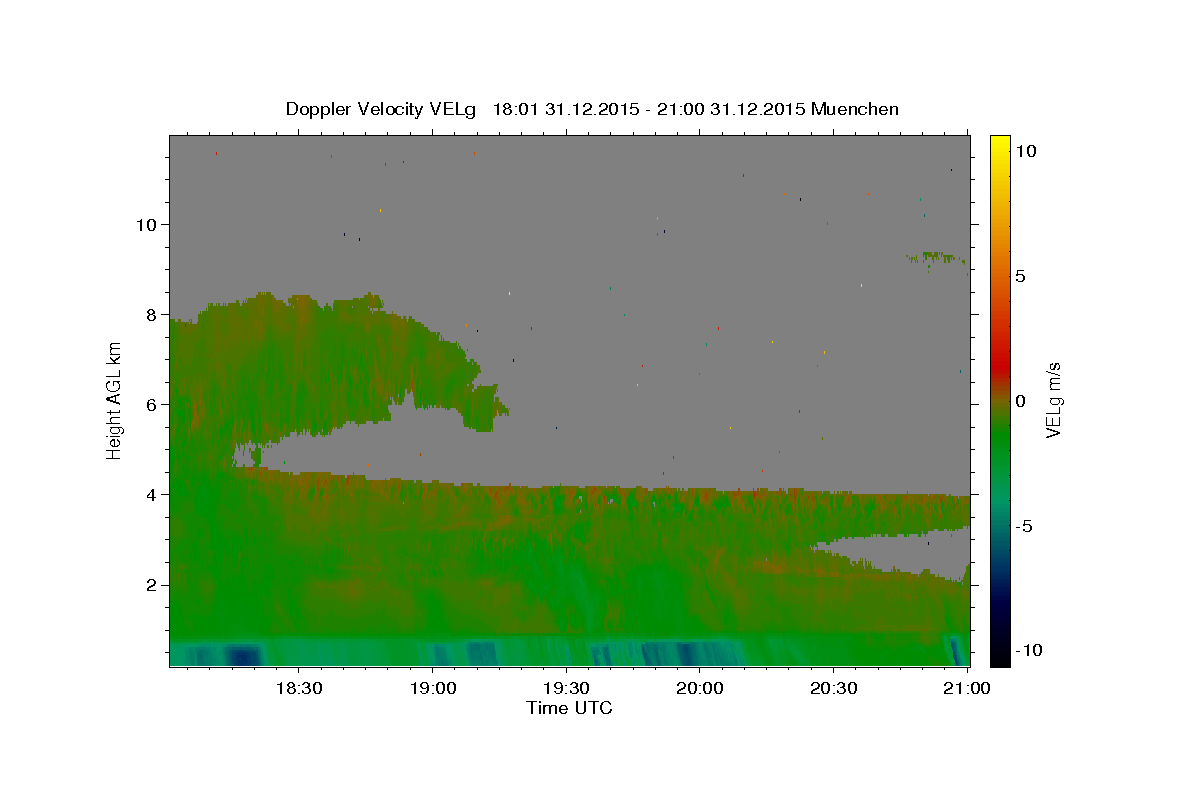1200x800 pixels.
Task: Click the 'Height AGL km' axis title
Action: click(115, 400)
